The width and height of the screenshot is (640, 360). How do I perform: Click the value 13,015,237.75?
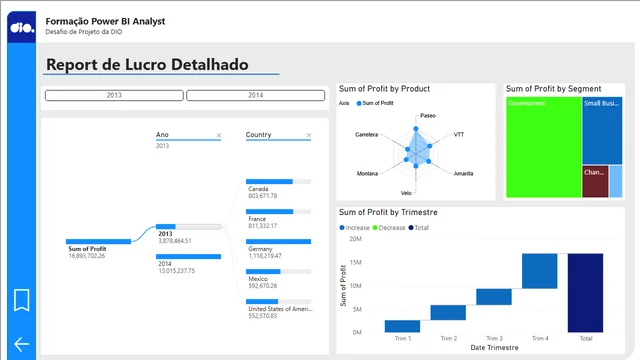click(x=177, y=271)
